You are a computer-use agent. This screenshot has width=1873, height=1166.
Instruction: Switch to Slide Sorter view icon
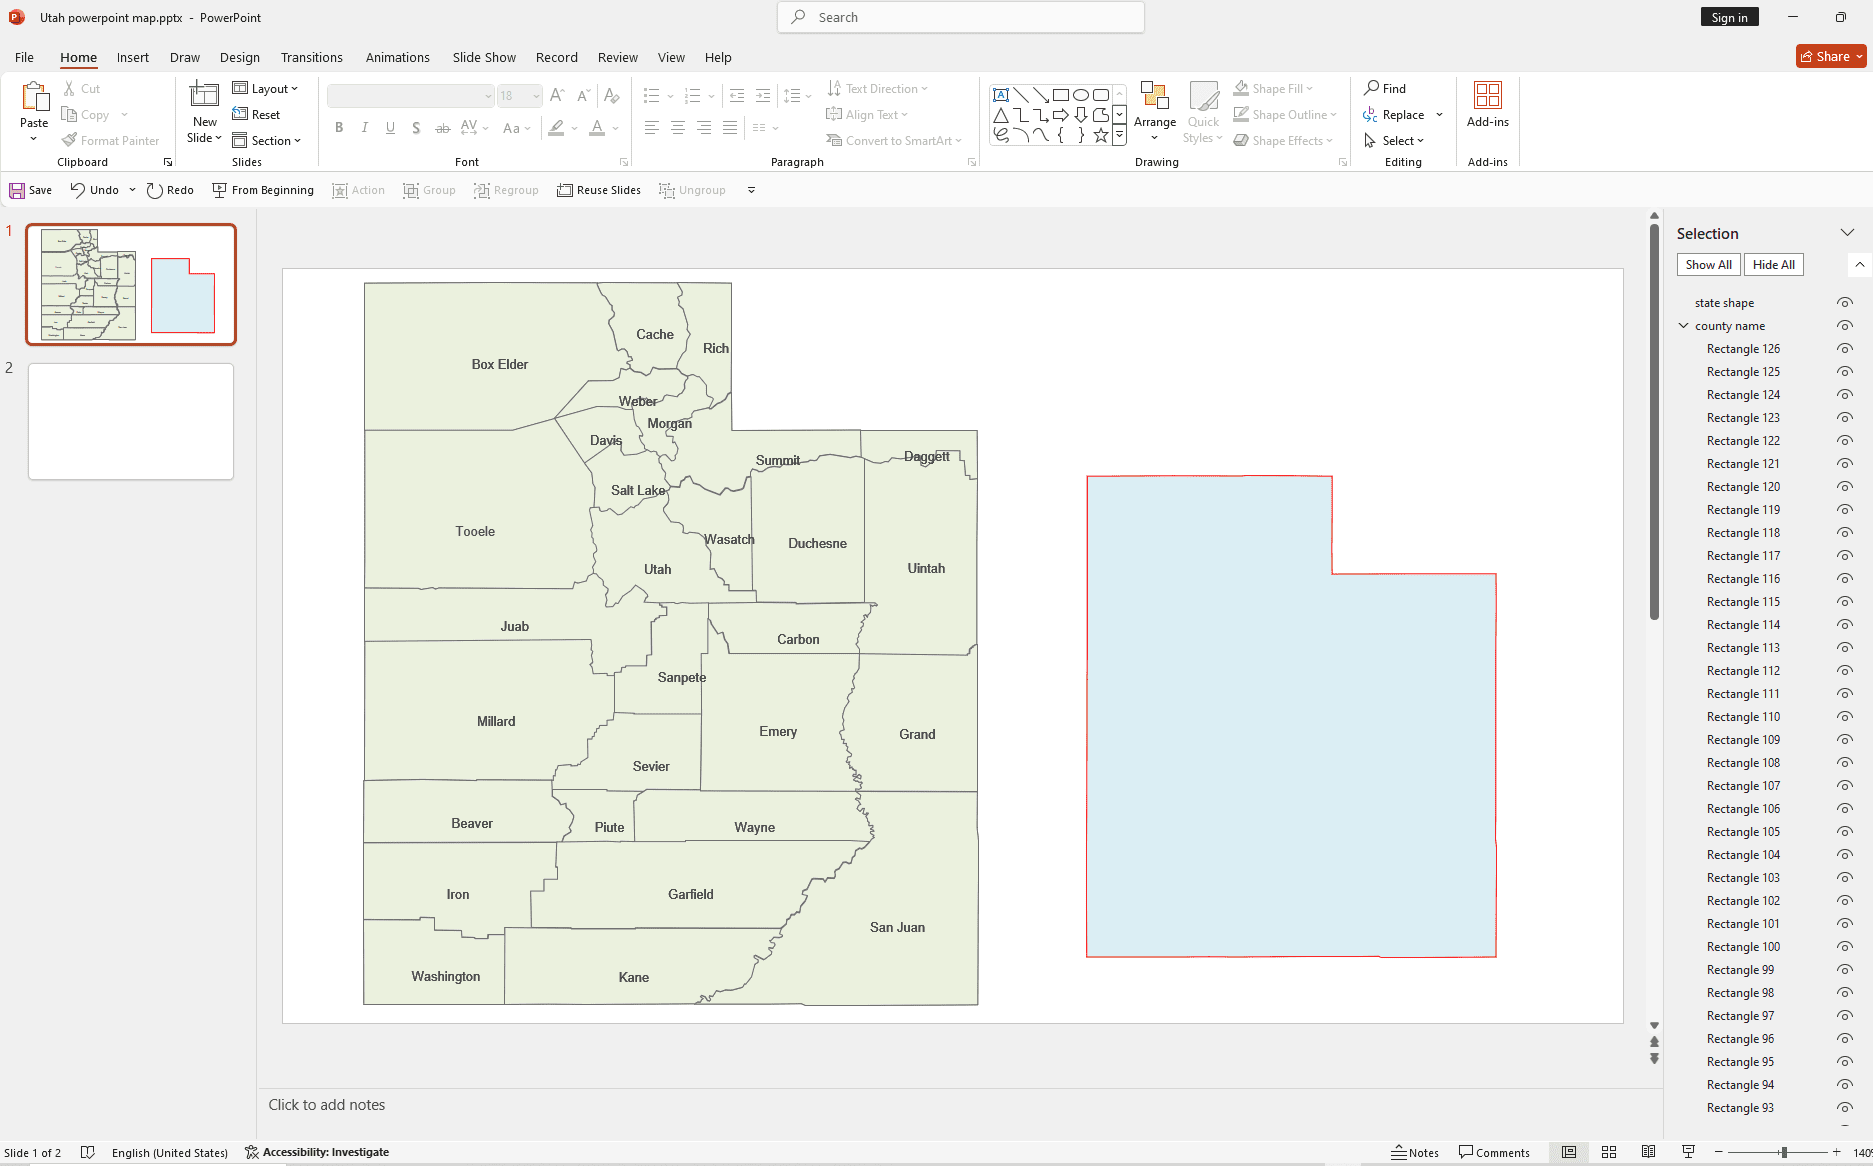point(1609,1152)
